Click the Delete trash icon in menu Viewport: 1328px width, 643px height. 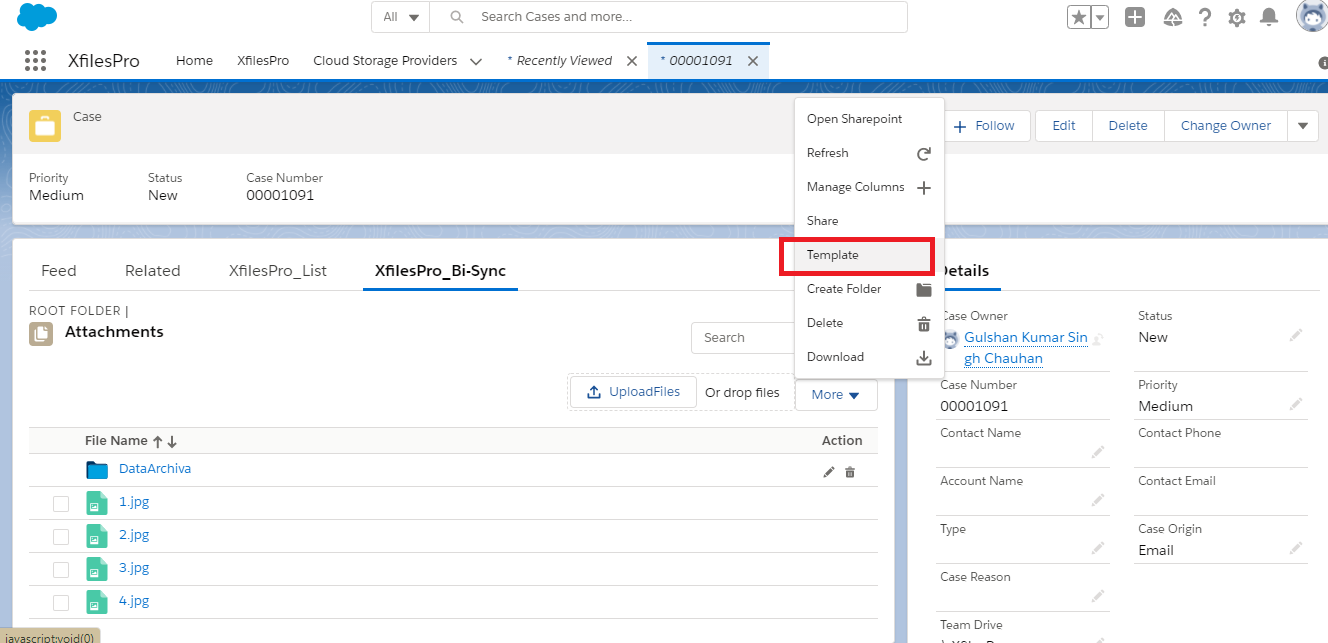click(x=924, y=324)
